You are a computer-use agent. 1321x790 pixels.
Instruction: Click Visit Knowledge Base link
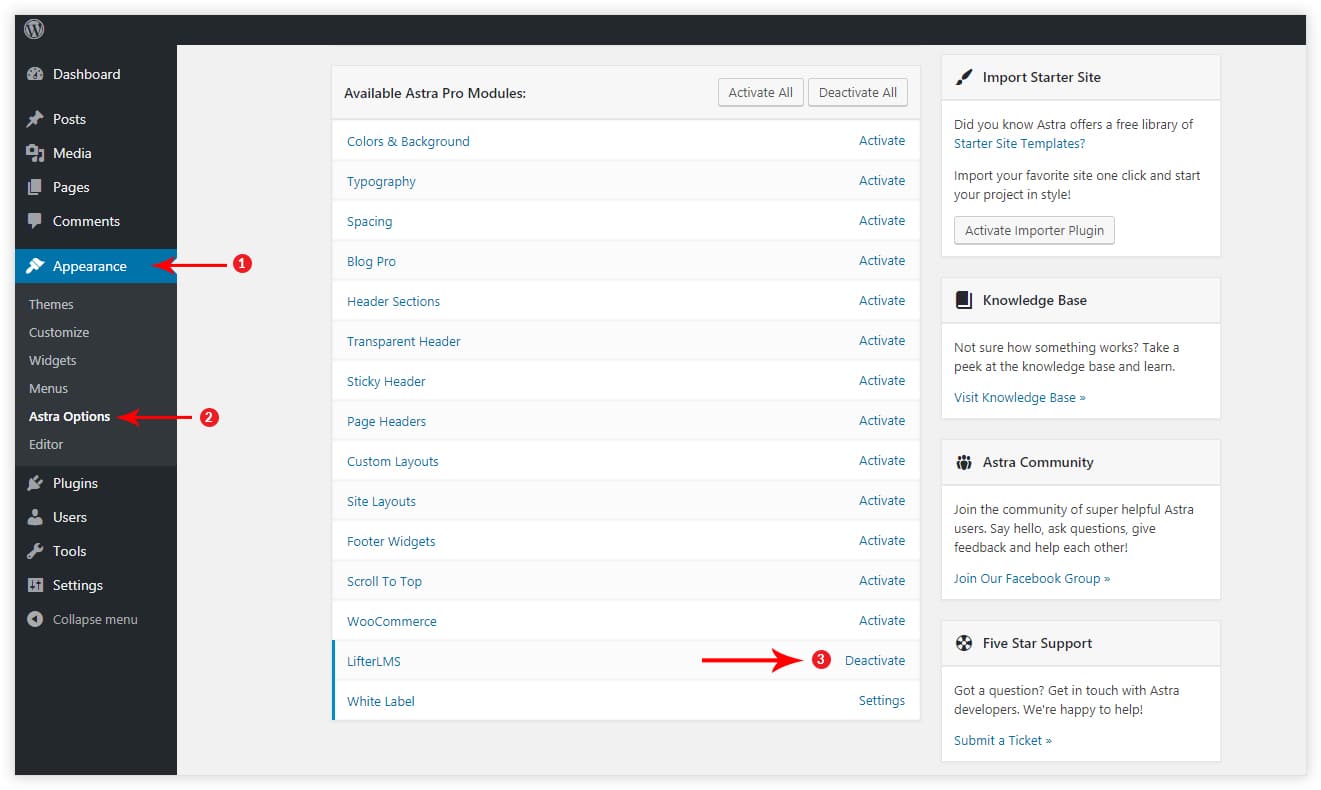coord(1019,397)
